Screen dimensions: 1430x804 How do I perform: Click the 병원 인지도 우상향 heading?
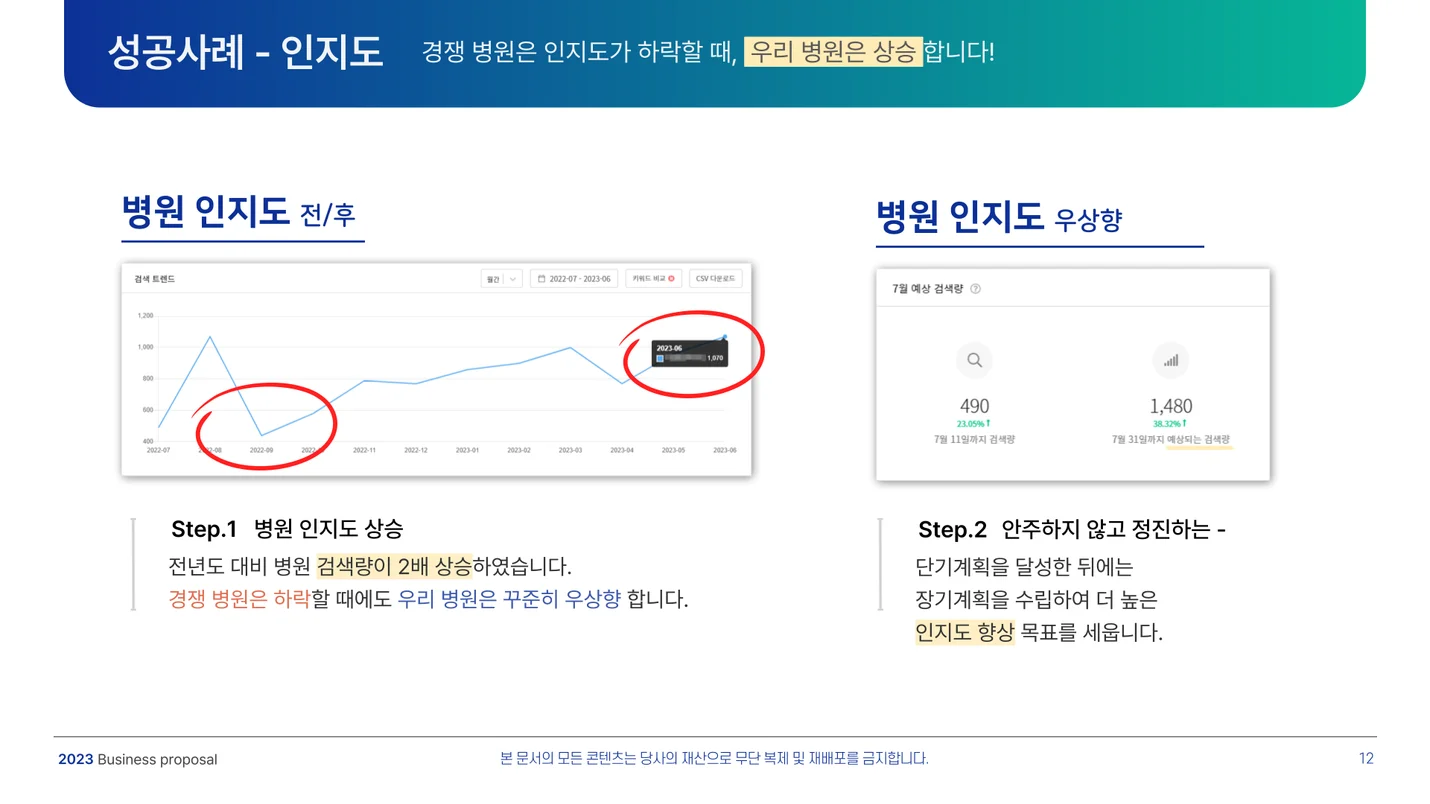998,217
